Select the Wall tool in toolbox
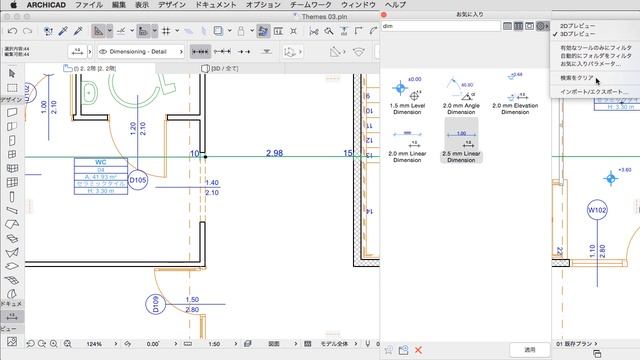Screen dimensions: 640x360 pyautogui.click(x=12, y=112)
